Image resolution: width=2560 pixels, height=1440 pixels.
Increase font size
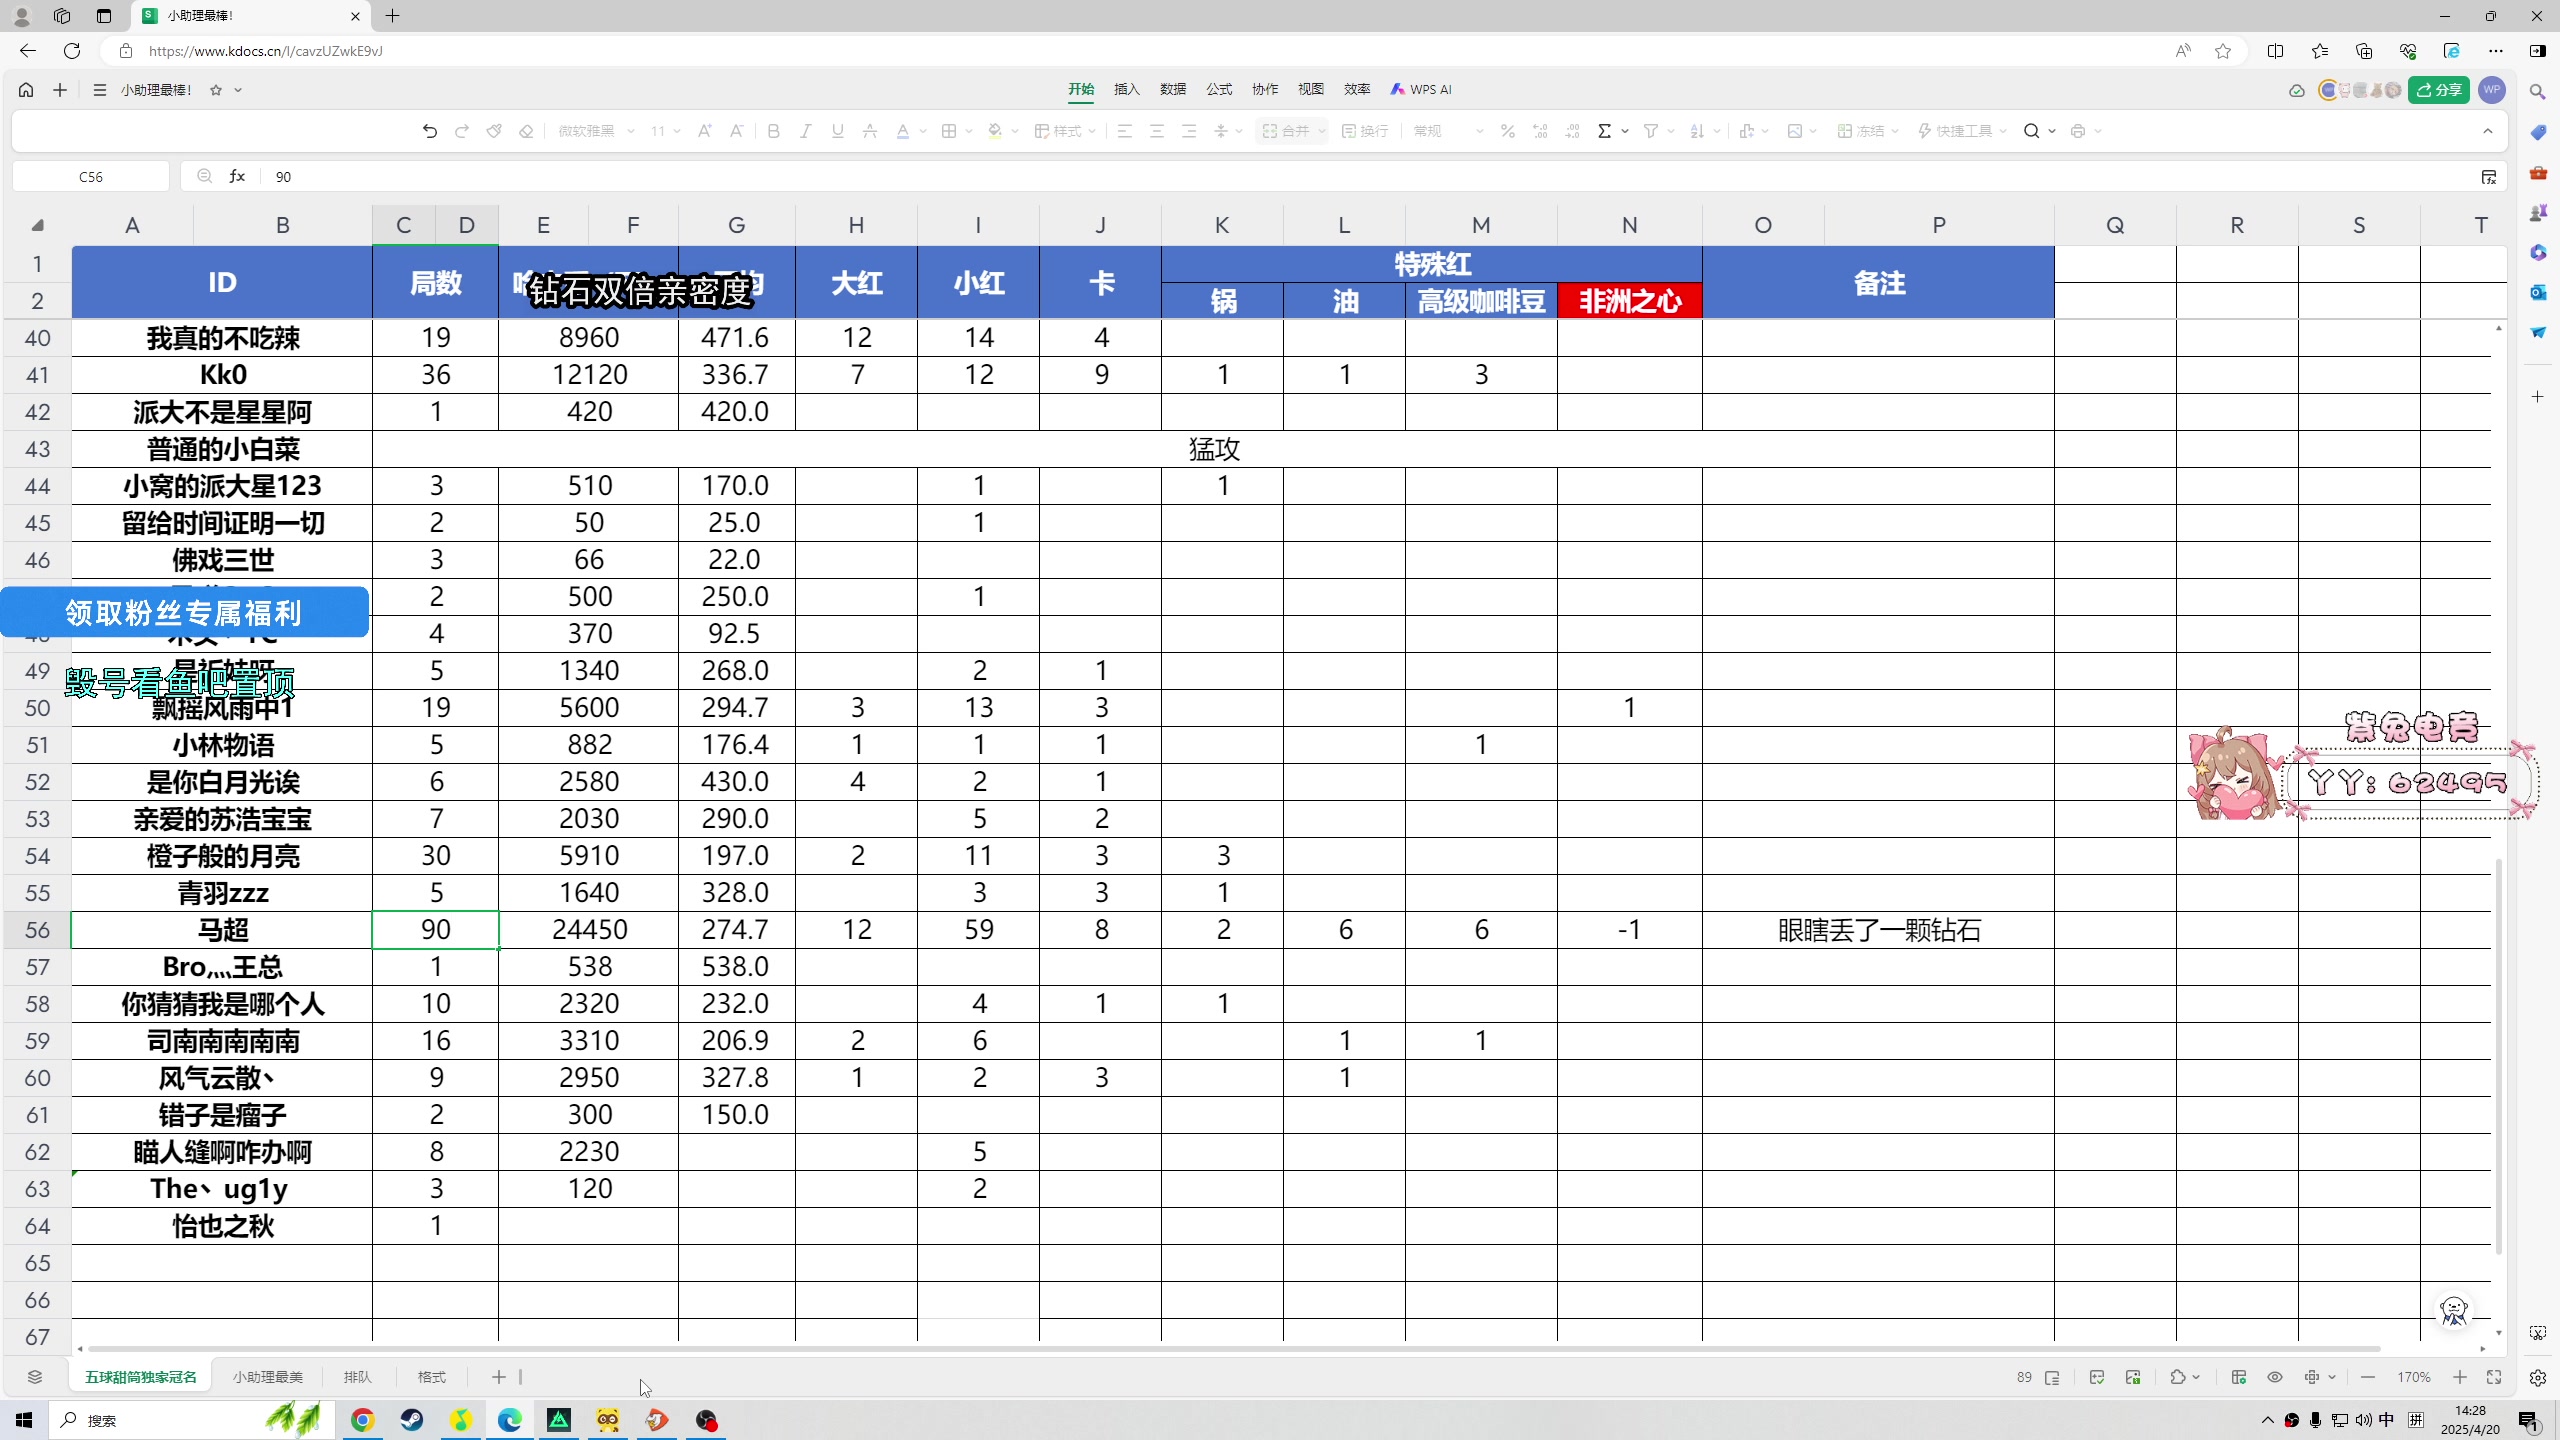(705, 131)
